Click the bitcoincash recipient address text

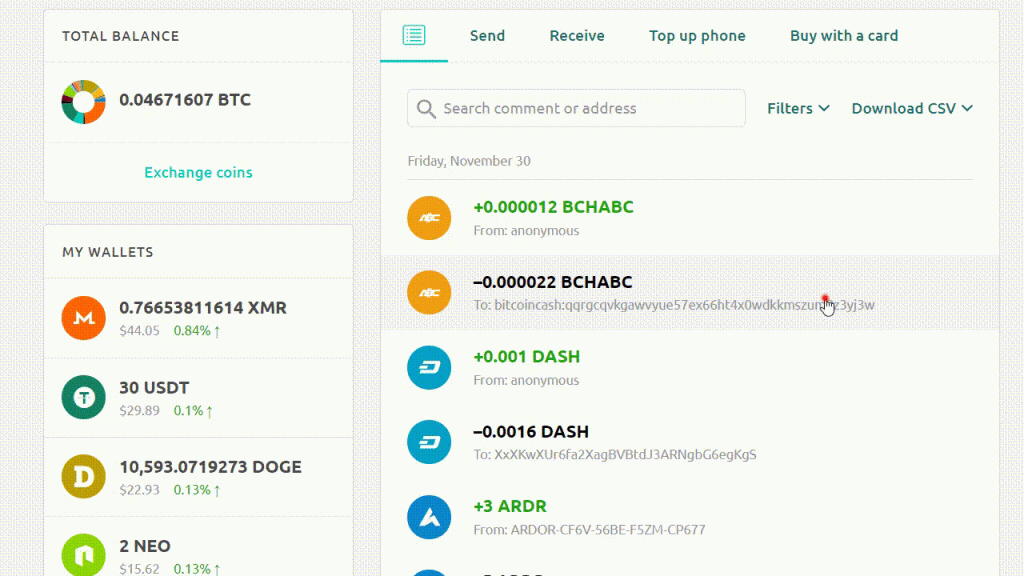pyautogui.click(x=684, y=305)
